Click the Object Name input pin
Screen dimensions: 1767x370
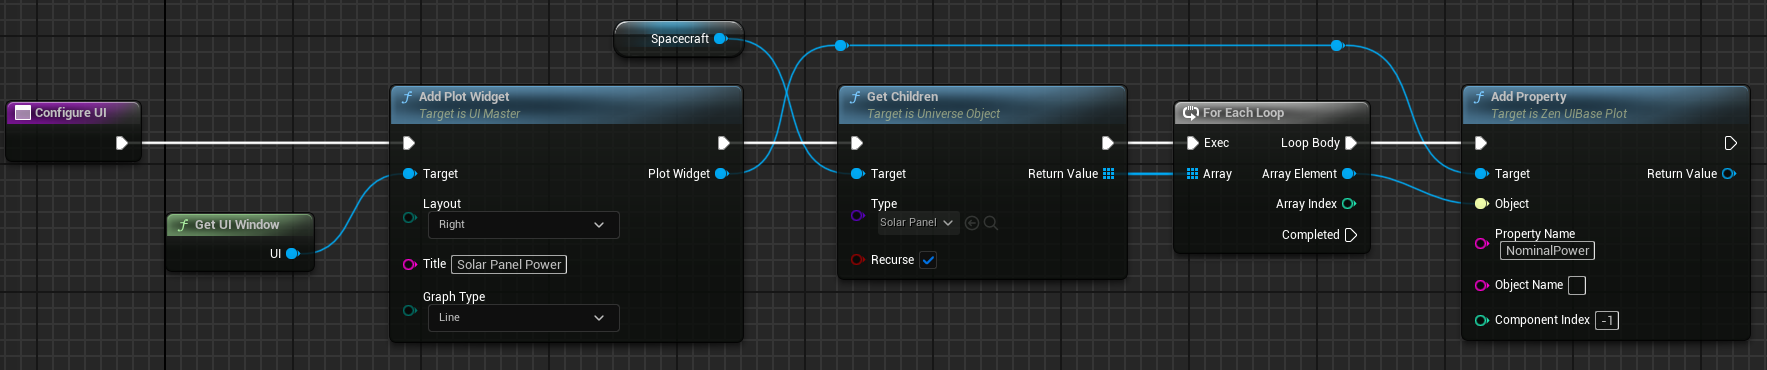(1482, 285)
